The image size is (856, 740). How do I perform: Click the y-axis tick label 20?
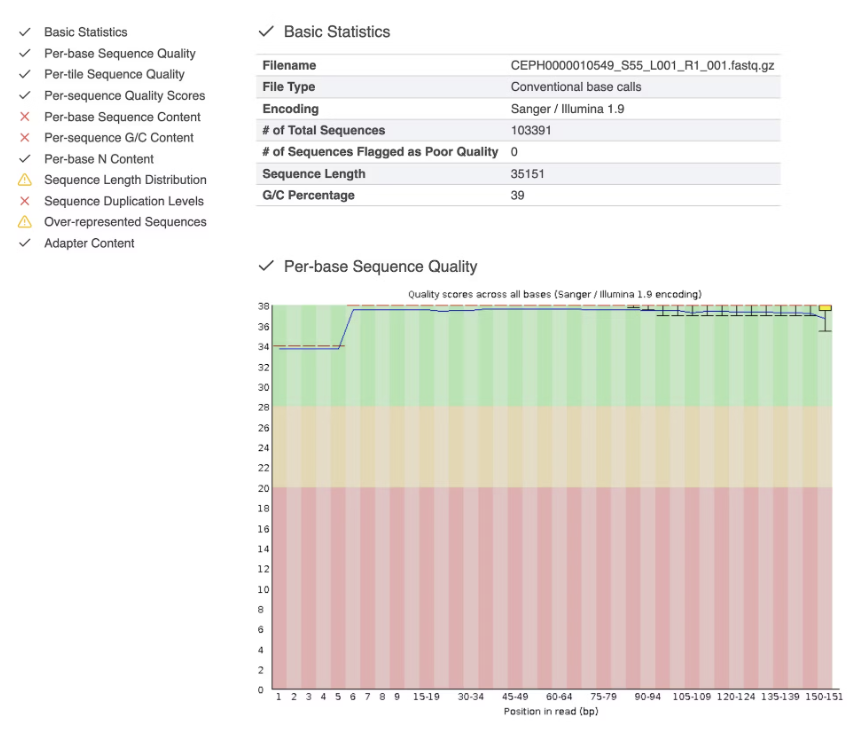[264, 488]
